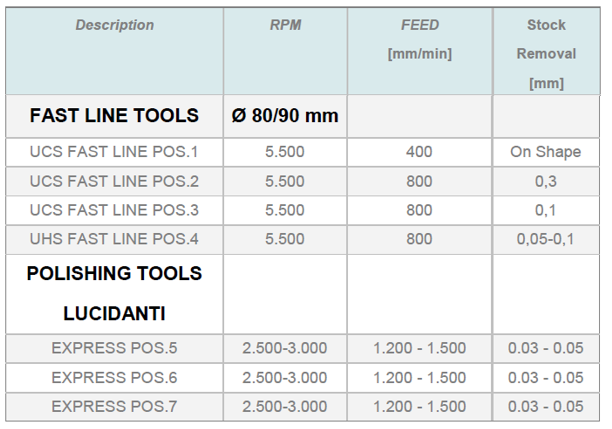Click feed value 800 in POS.4 row

pyautogui.click(x=419, y=239)
